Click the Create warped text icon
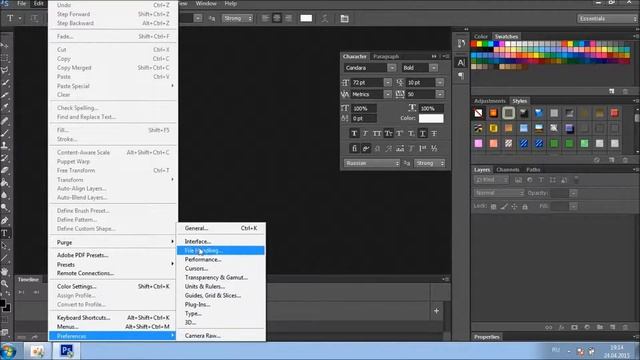 click(325, 18)
